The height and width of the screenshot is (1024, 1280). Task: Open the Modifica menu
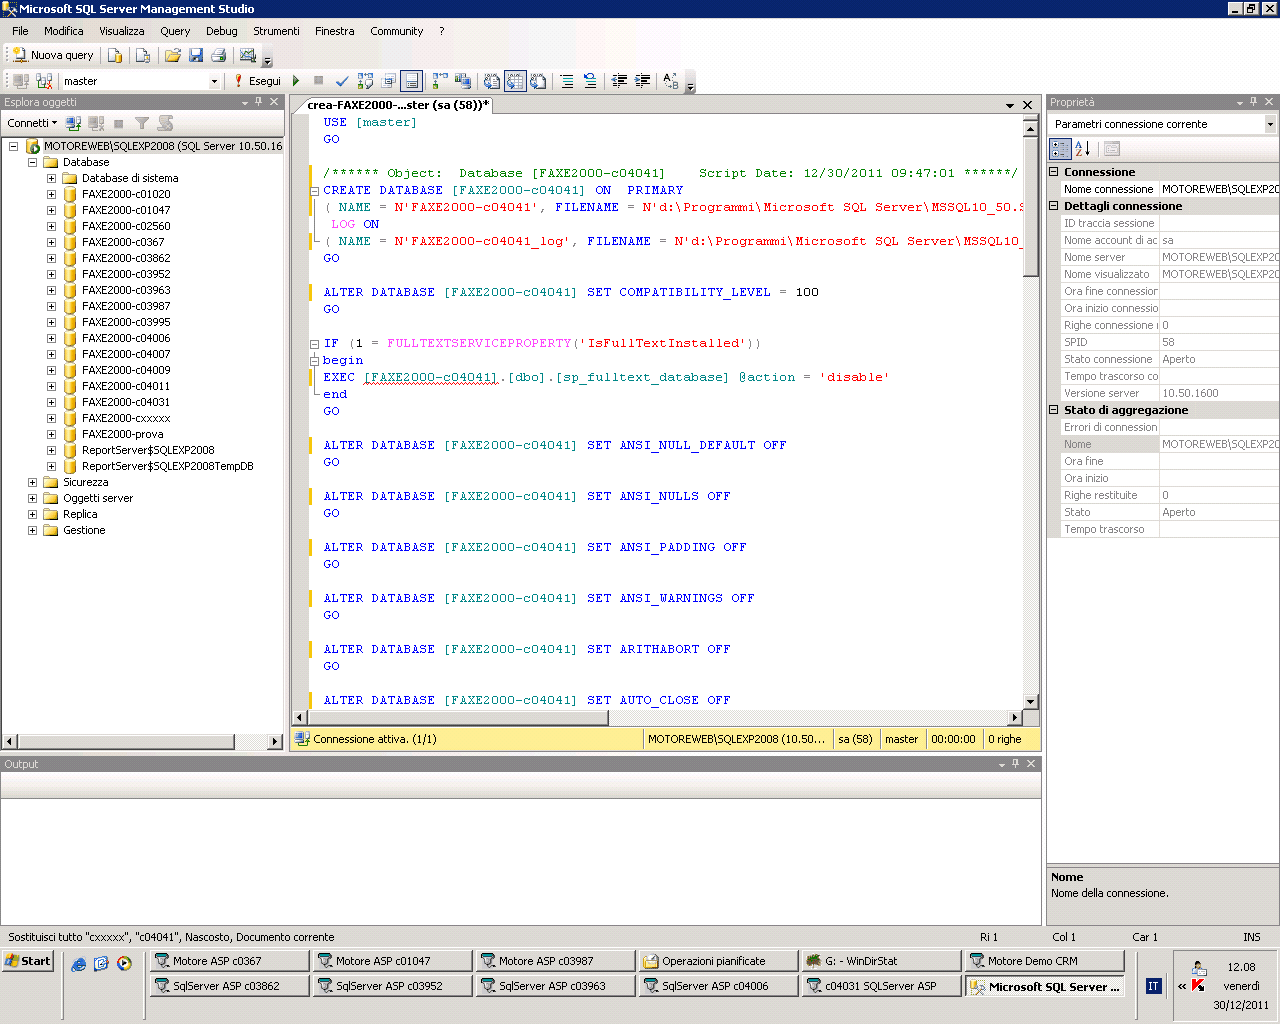(63, 31)
